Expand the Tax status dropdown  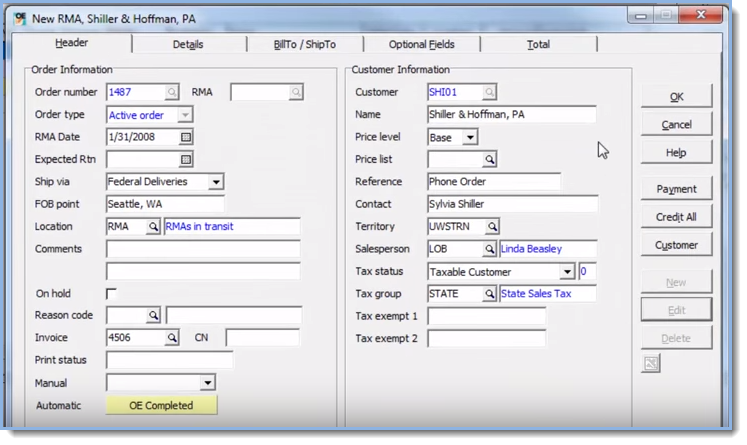(x=567, y=272)
